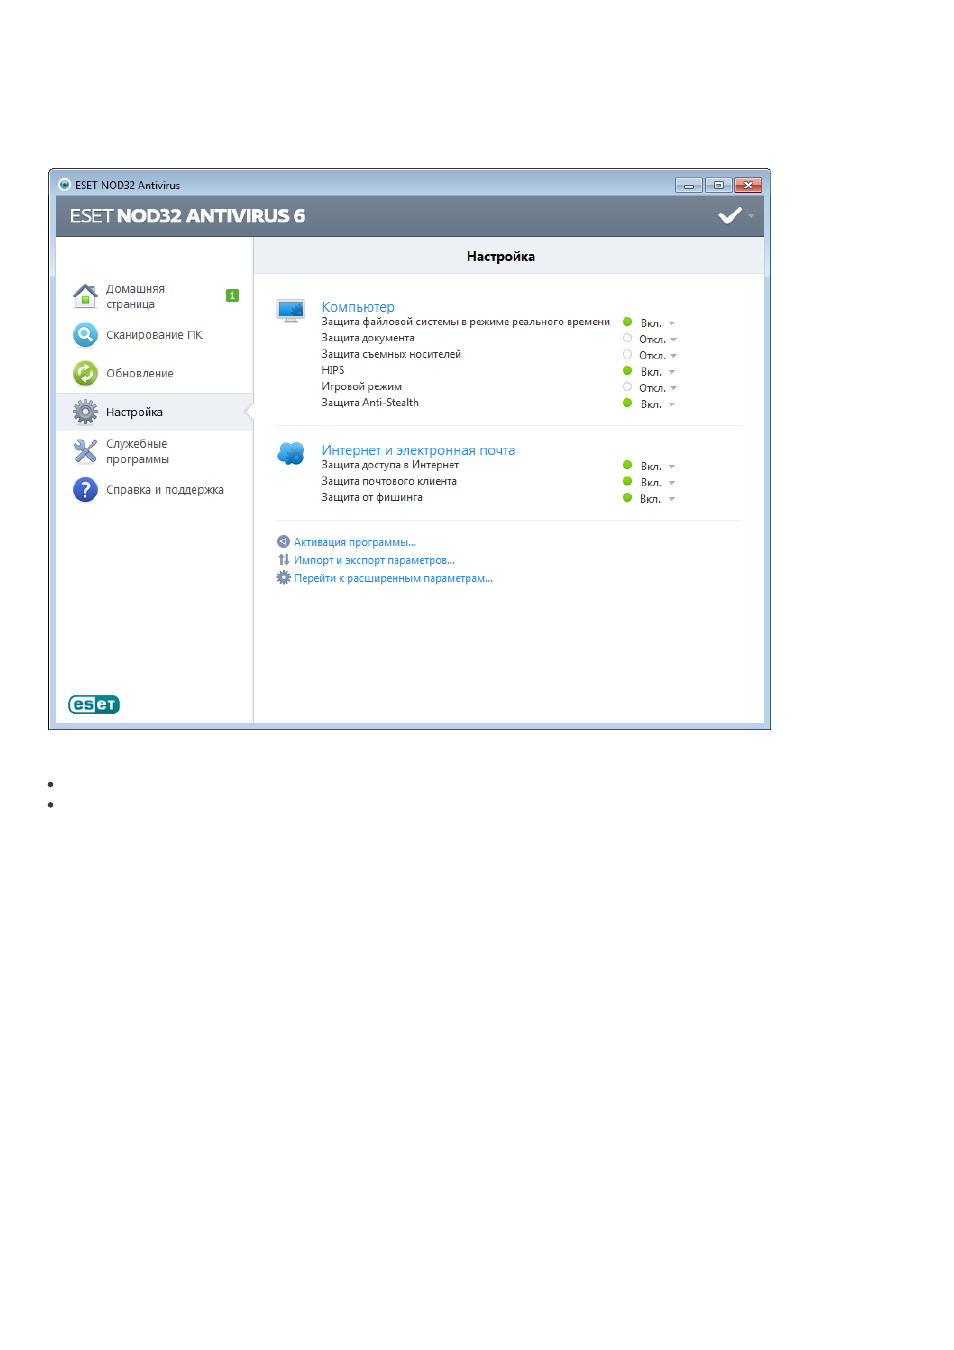
Task: Toggle status dot for Защита документа
Action: (627, 338)
